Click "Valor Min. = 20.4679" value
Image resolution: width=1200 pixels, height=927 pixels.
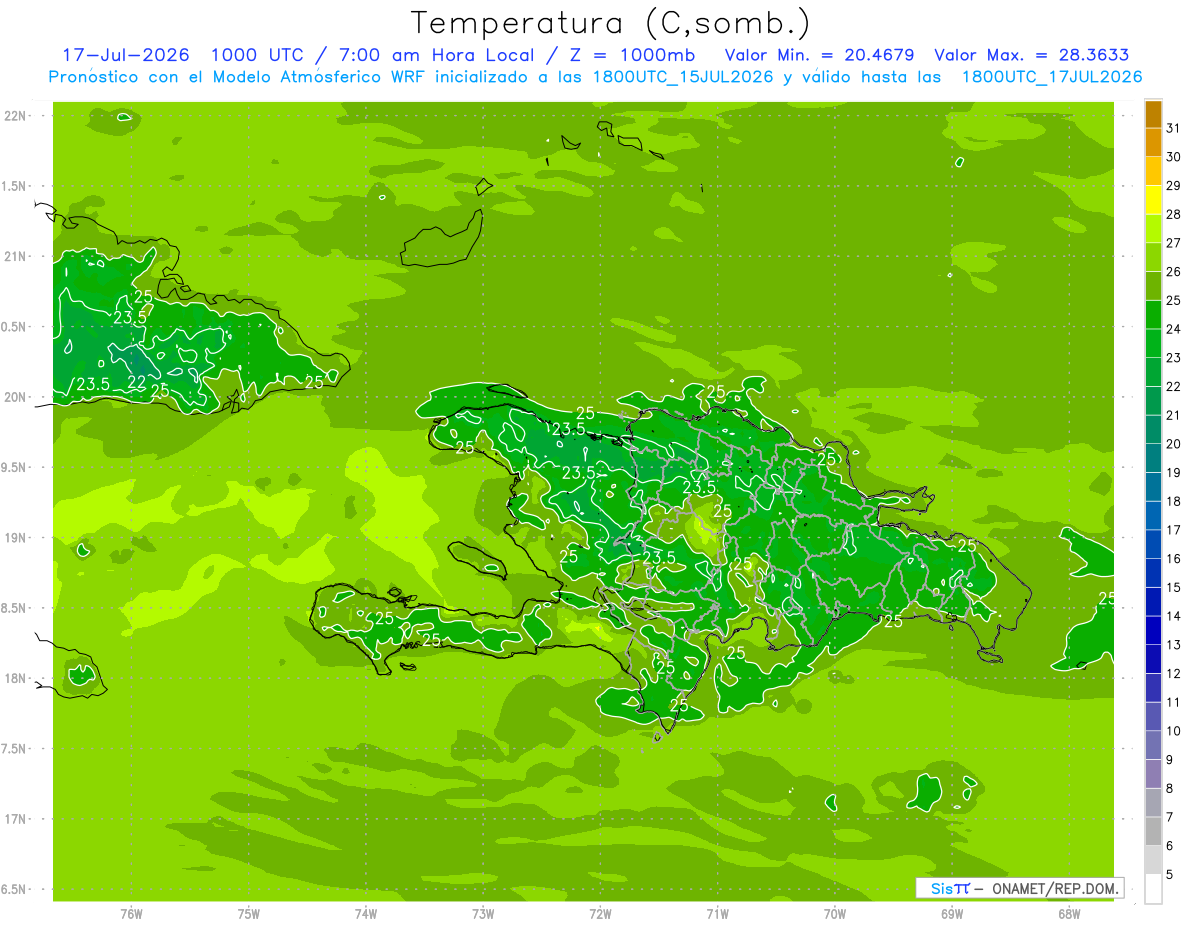click(819, 55)
